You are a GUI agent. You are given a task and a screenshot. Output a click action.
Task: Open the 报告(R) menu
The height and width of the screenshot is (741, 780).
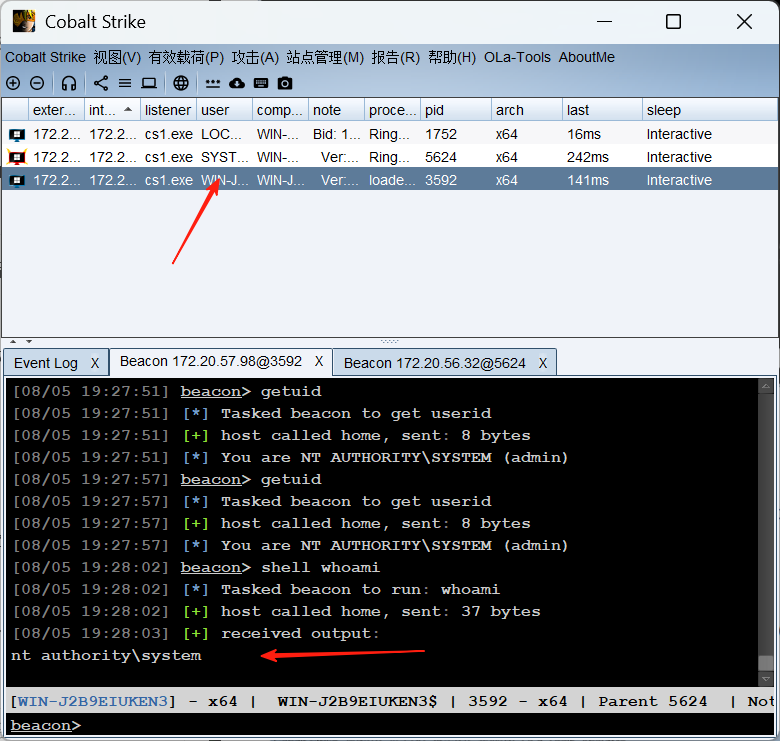pos(396,57)
